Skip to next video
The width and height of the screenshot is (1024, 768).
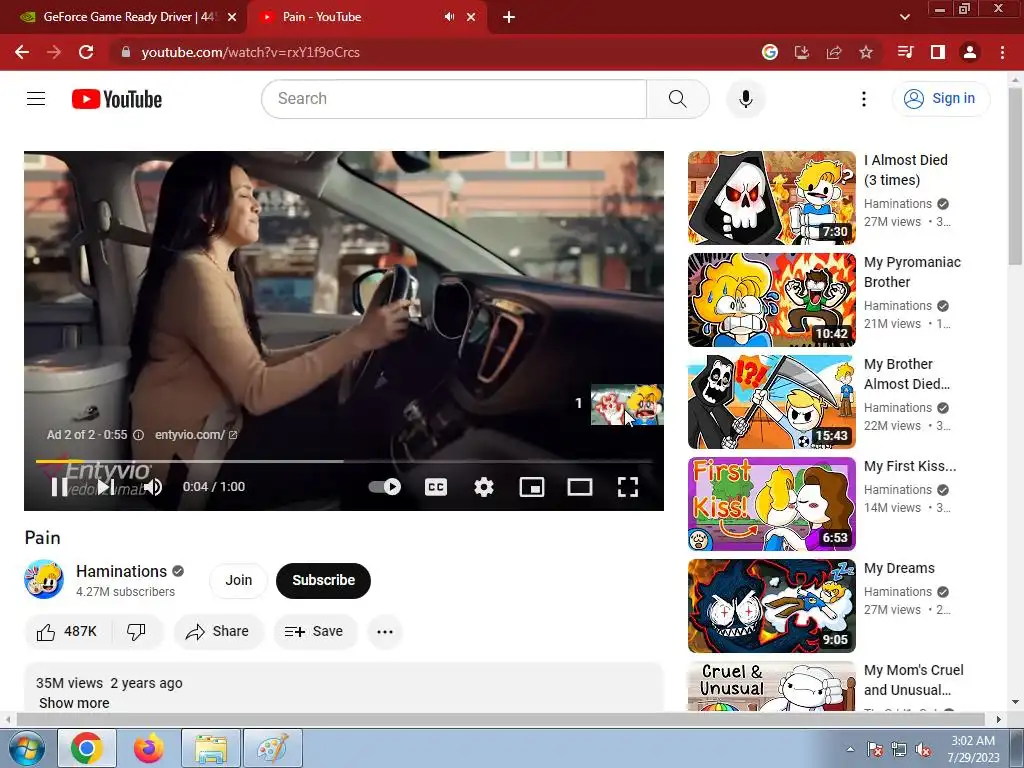point(105,487)
